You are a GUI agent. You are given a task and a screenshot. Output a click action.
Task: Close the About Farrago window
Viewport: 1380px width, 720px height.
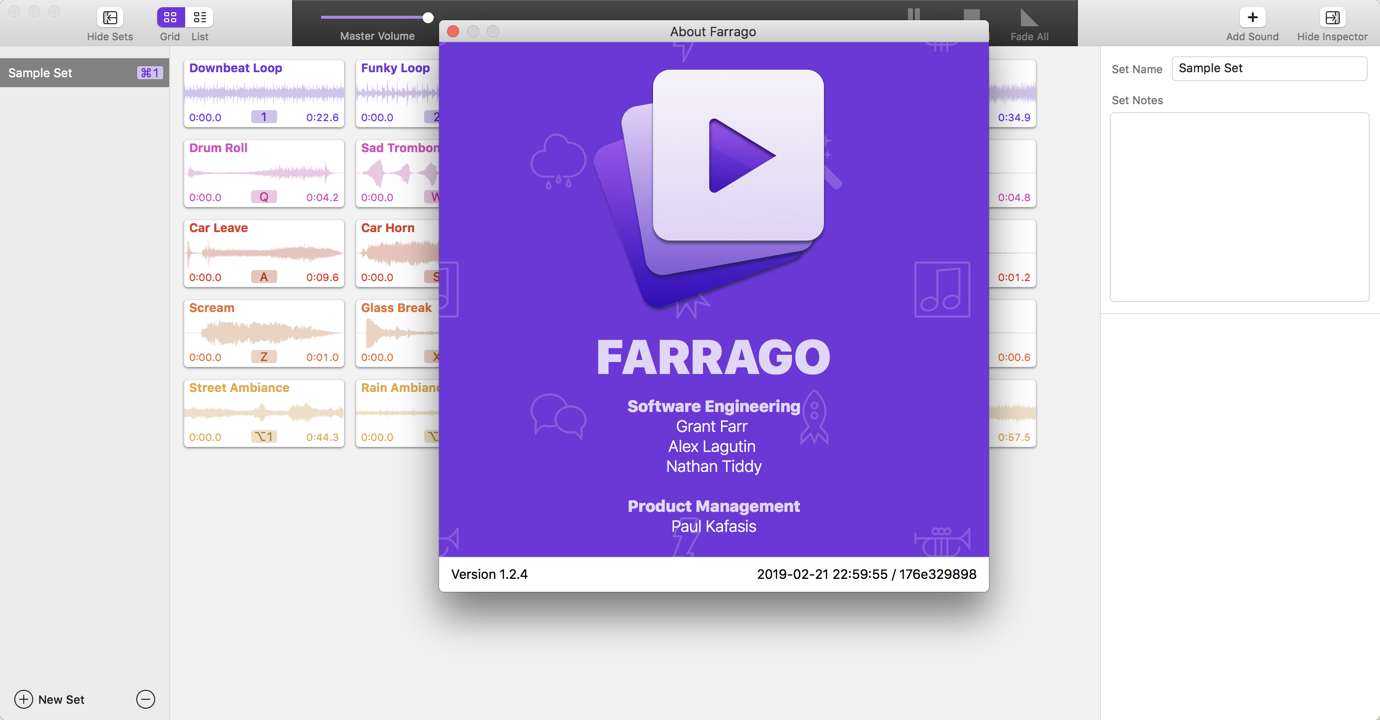453,31
